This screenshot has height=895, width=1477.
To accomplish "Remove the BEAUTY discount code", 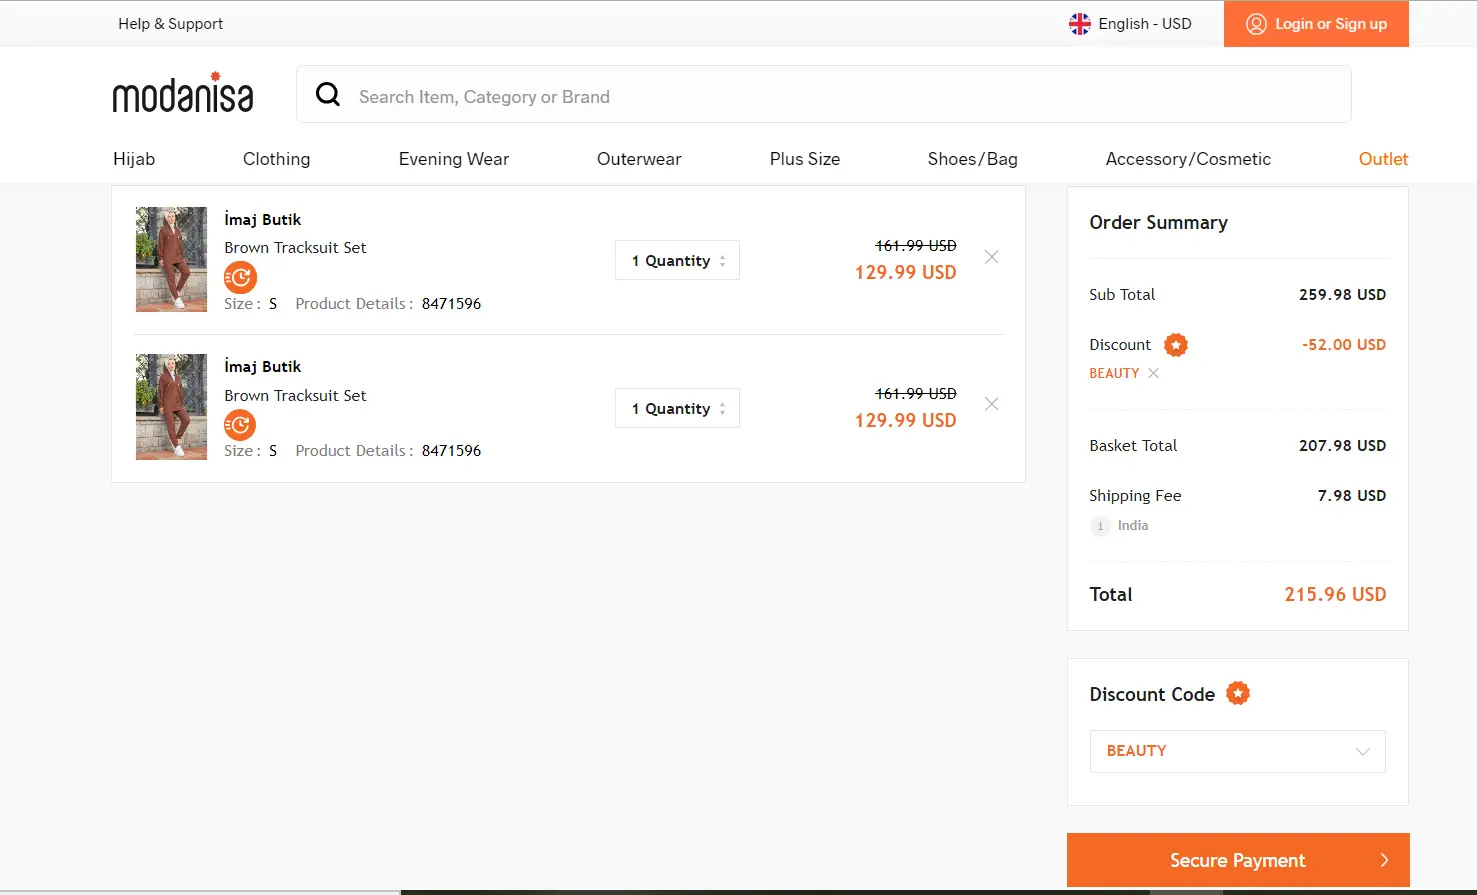I will click(1153, 373).
